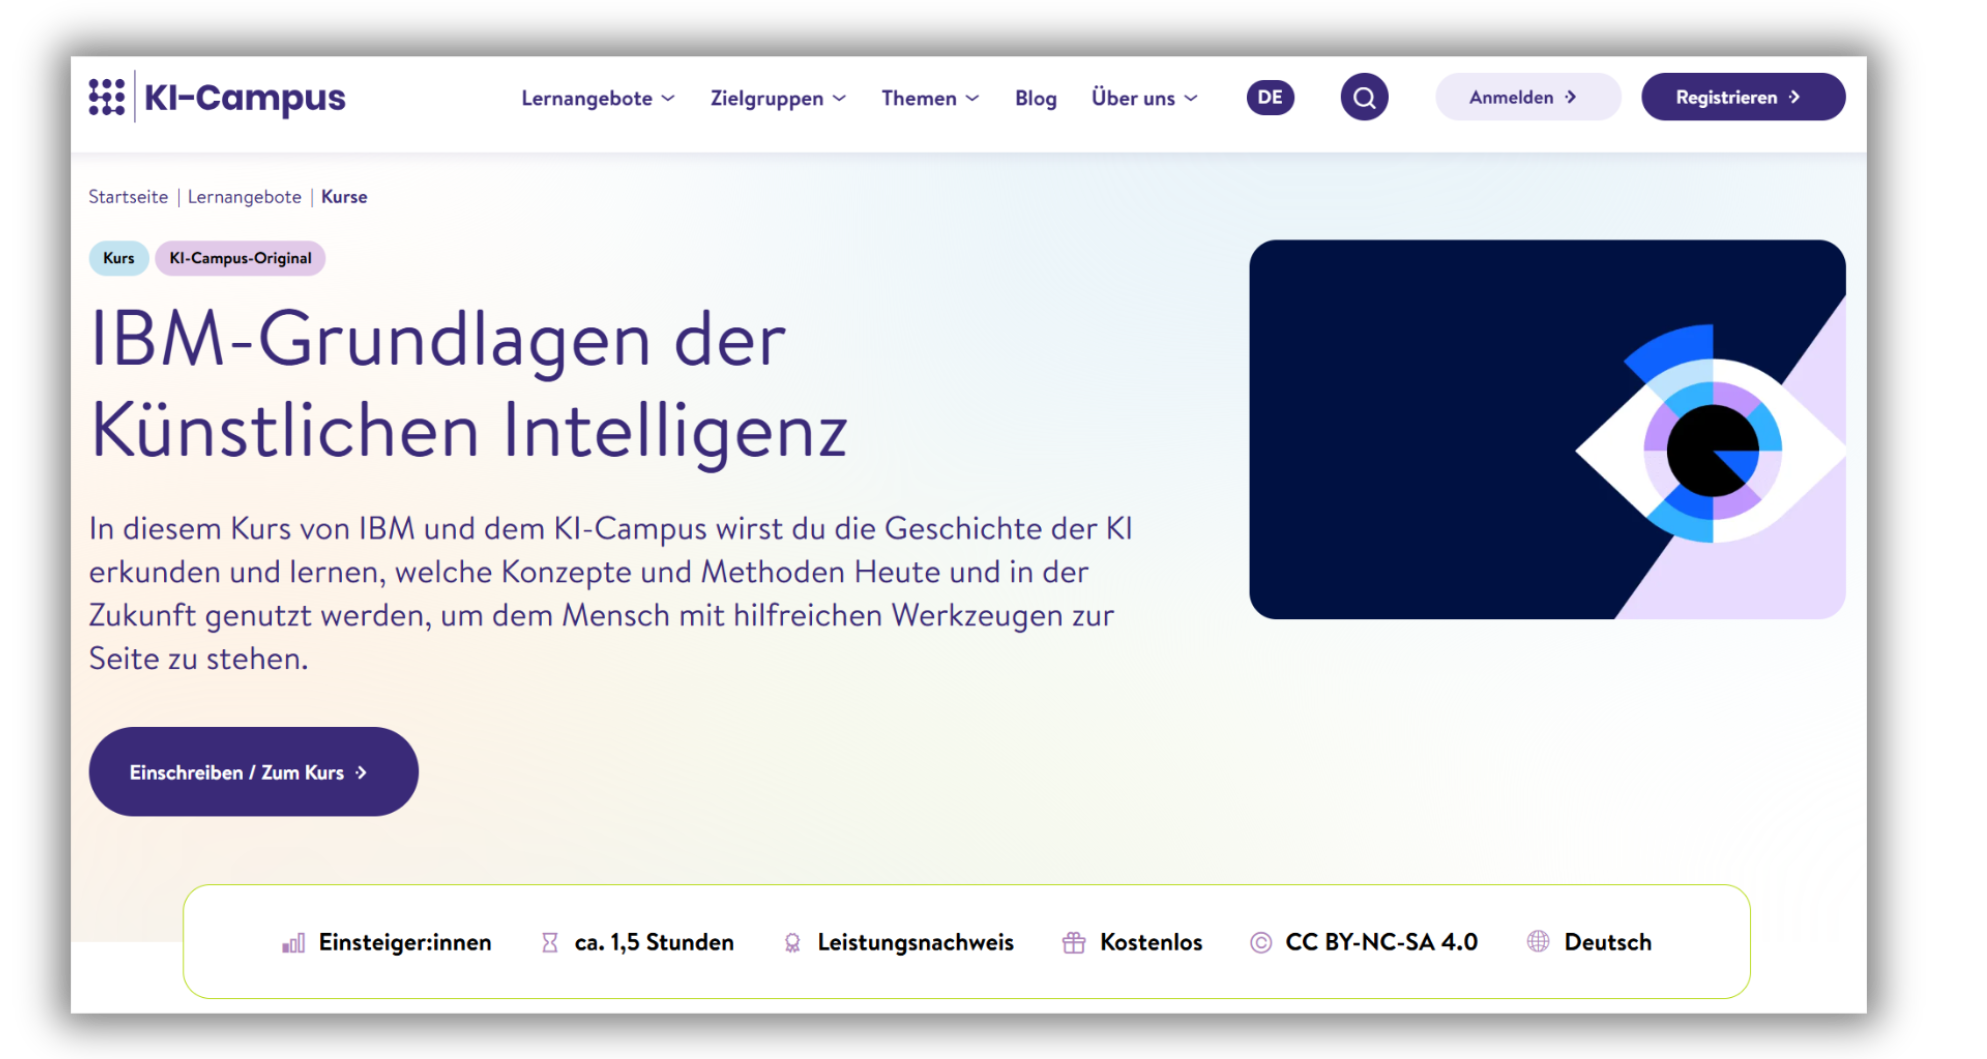
Task: Open the Über uns menu
Action: click(x=1145, y=98)
